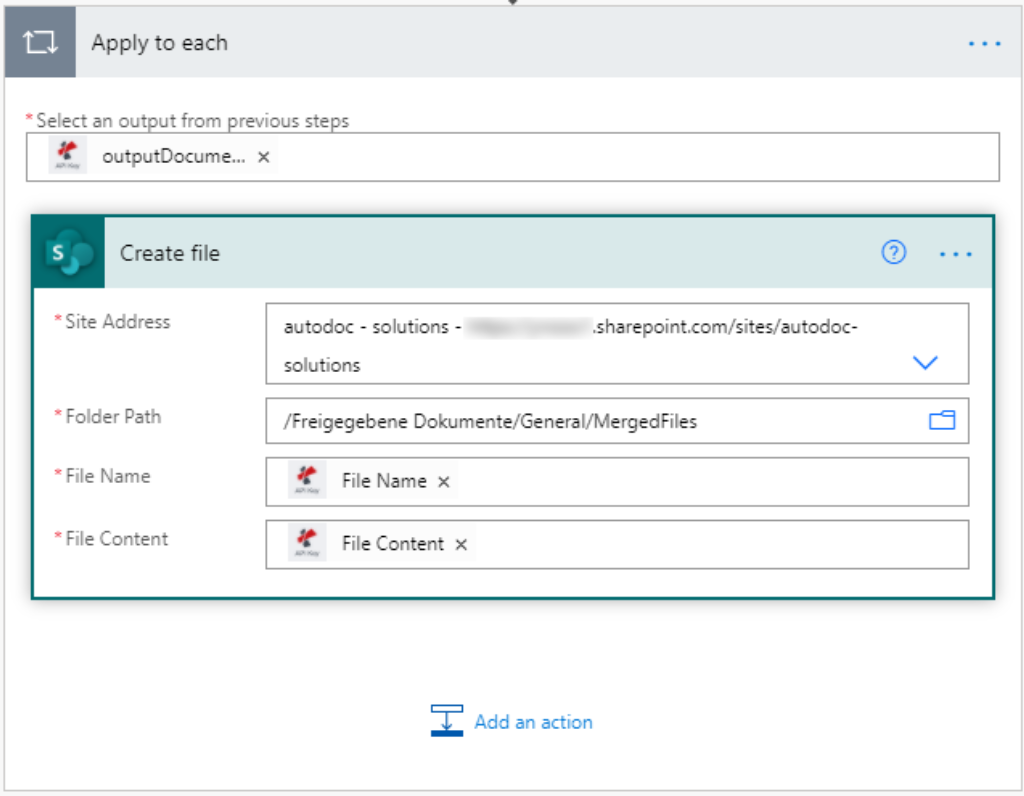
Task: Click the File Name token connector icon
Action: tap(307, 481)
